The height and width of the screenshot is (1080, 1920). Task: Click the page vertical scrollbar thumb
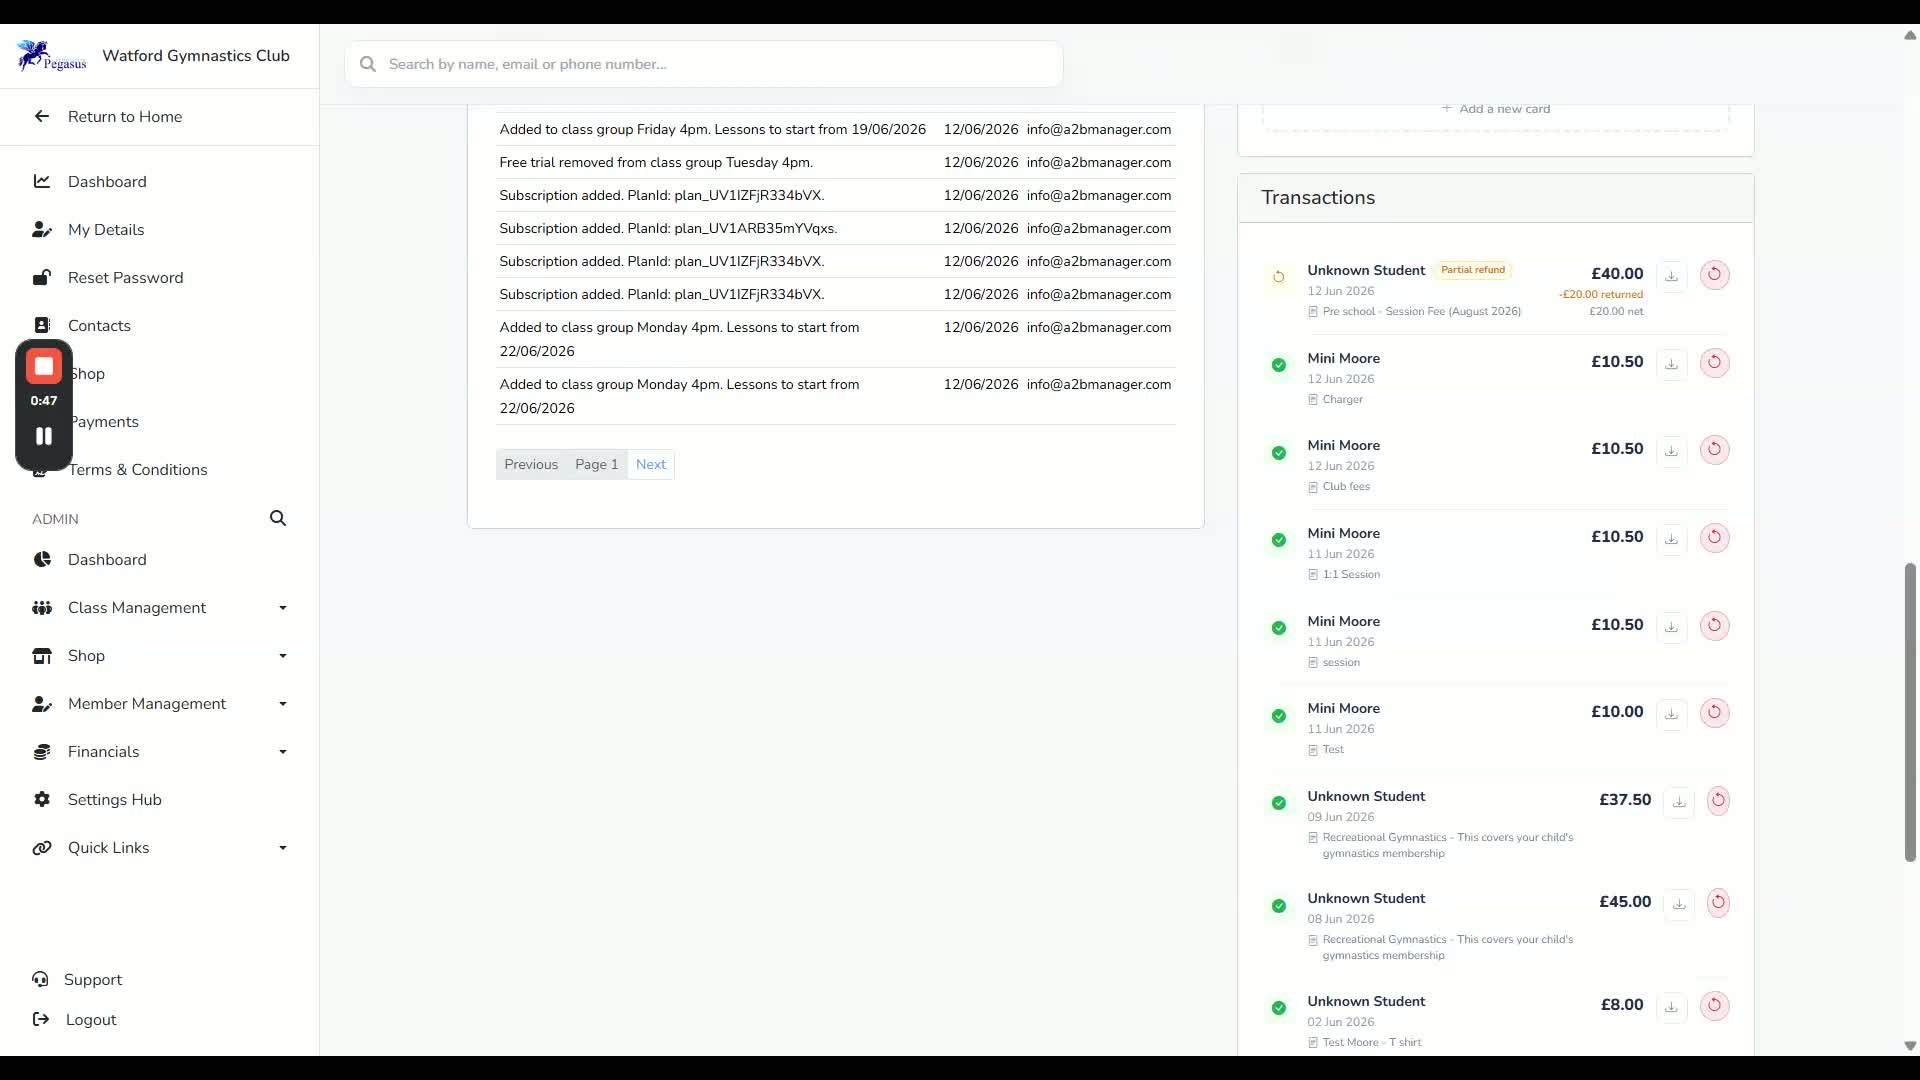point(1910,712)
